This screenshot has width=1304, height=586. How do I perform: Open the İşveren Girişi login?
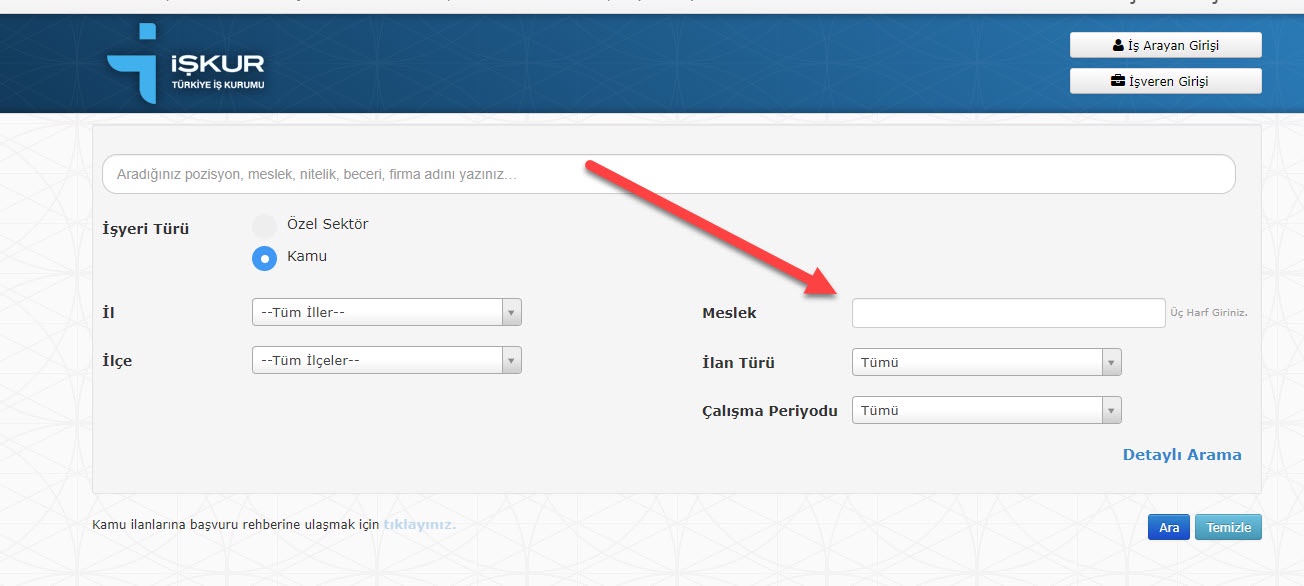click(x=1165, y=81)
